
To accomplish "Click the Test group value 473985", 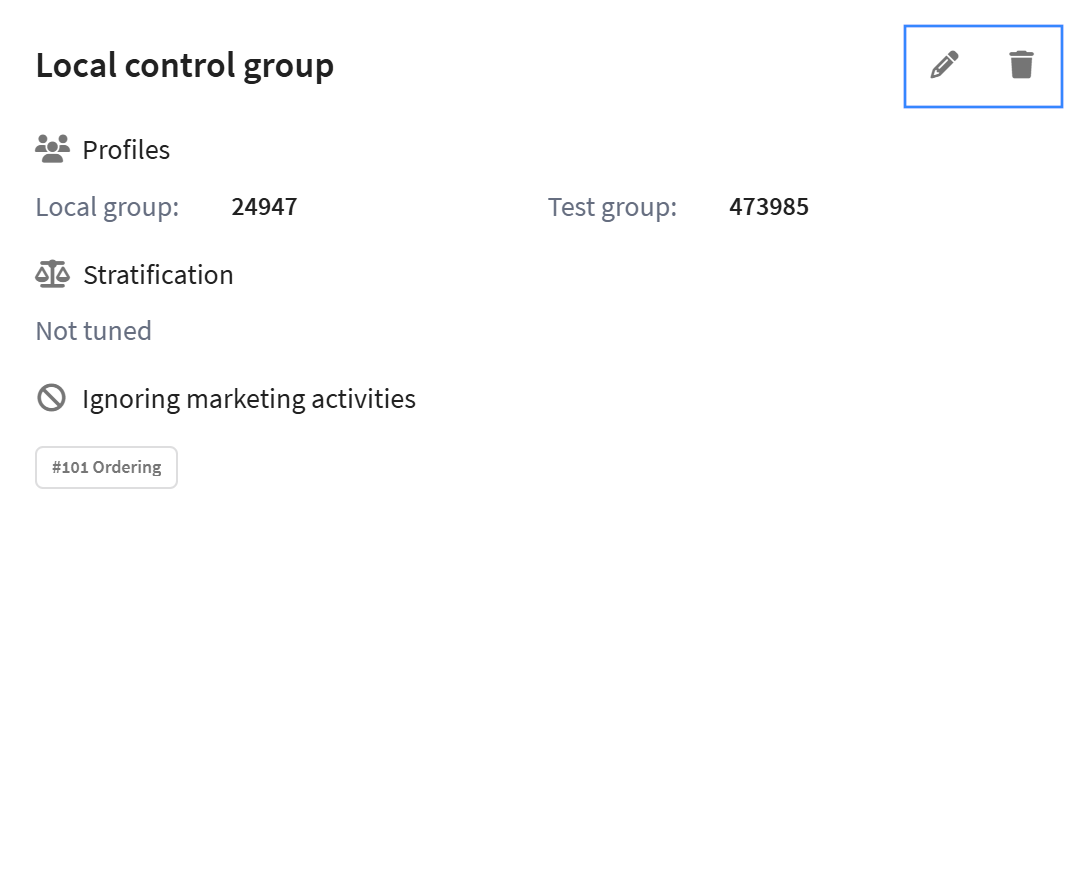I will click(768, 207).
